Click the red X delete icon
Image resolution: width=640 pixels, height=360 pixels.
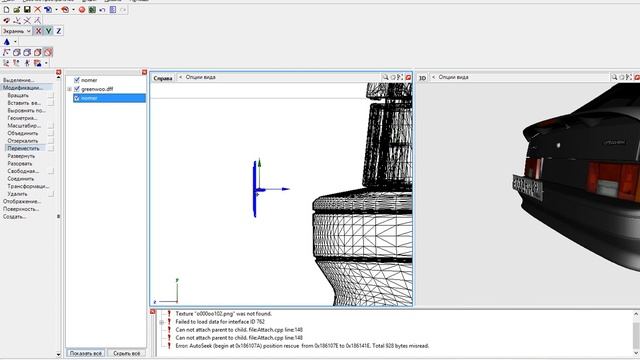tap(38, 9)
